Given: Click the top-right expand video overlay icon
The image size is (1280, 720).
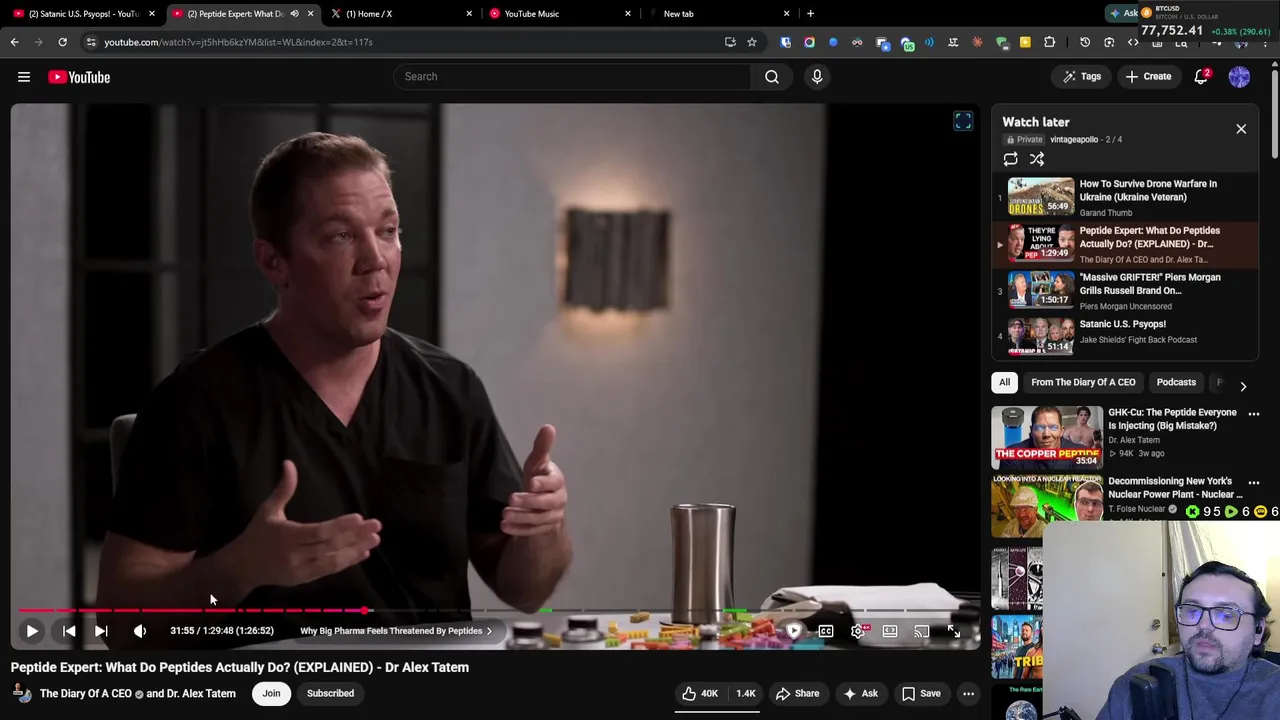Looking at the screenshot, I should click(963, 121).
